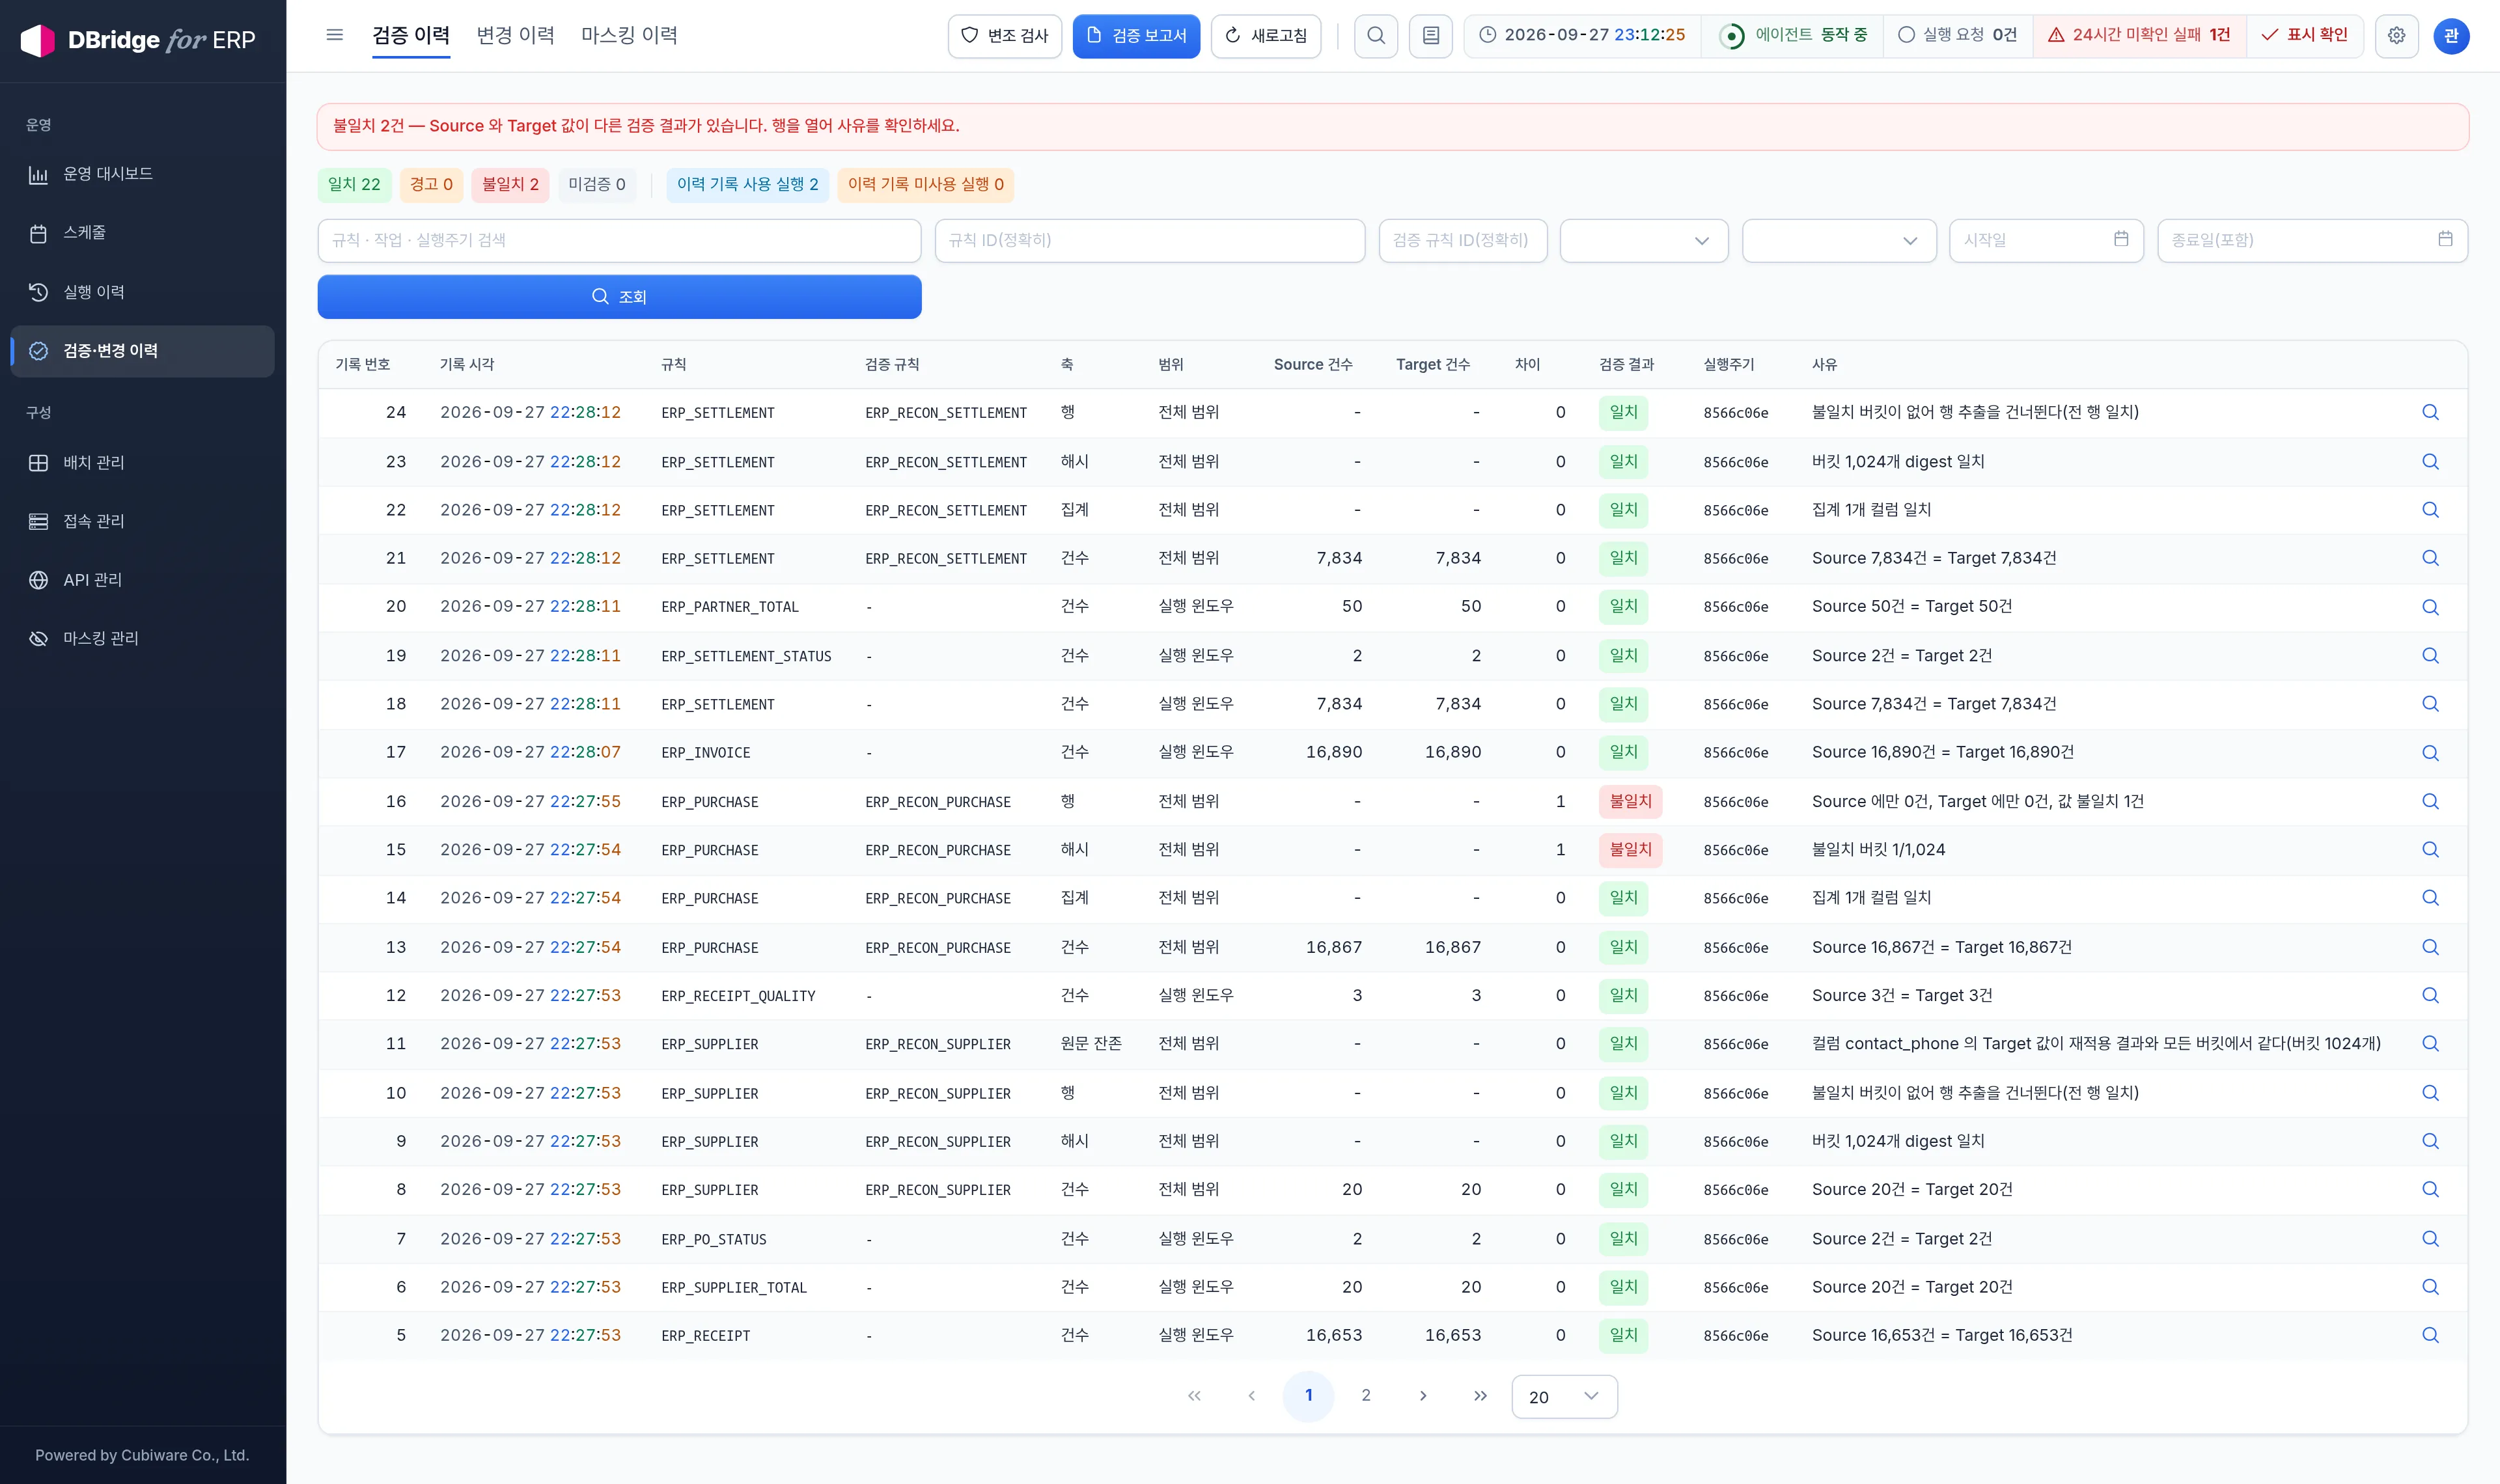This screenshot has width=2500, height=1484.
Task: Open detail magnifier for record 11
Action: (2430, 1043)
